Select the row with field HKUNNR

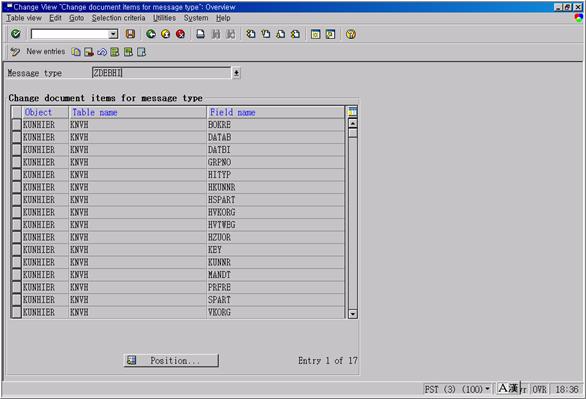pyautogui.click(x=16, y=187)
